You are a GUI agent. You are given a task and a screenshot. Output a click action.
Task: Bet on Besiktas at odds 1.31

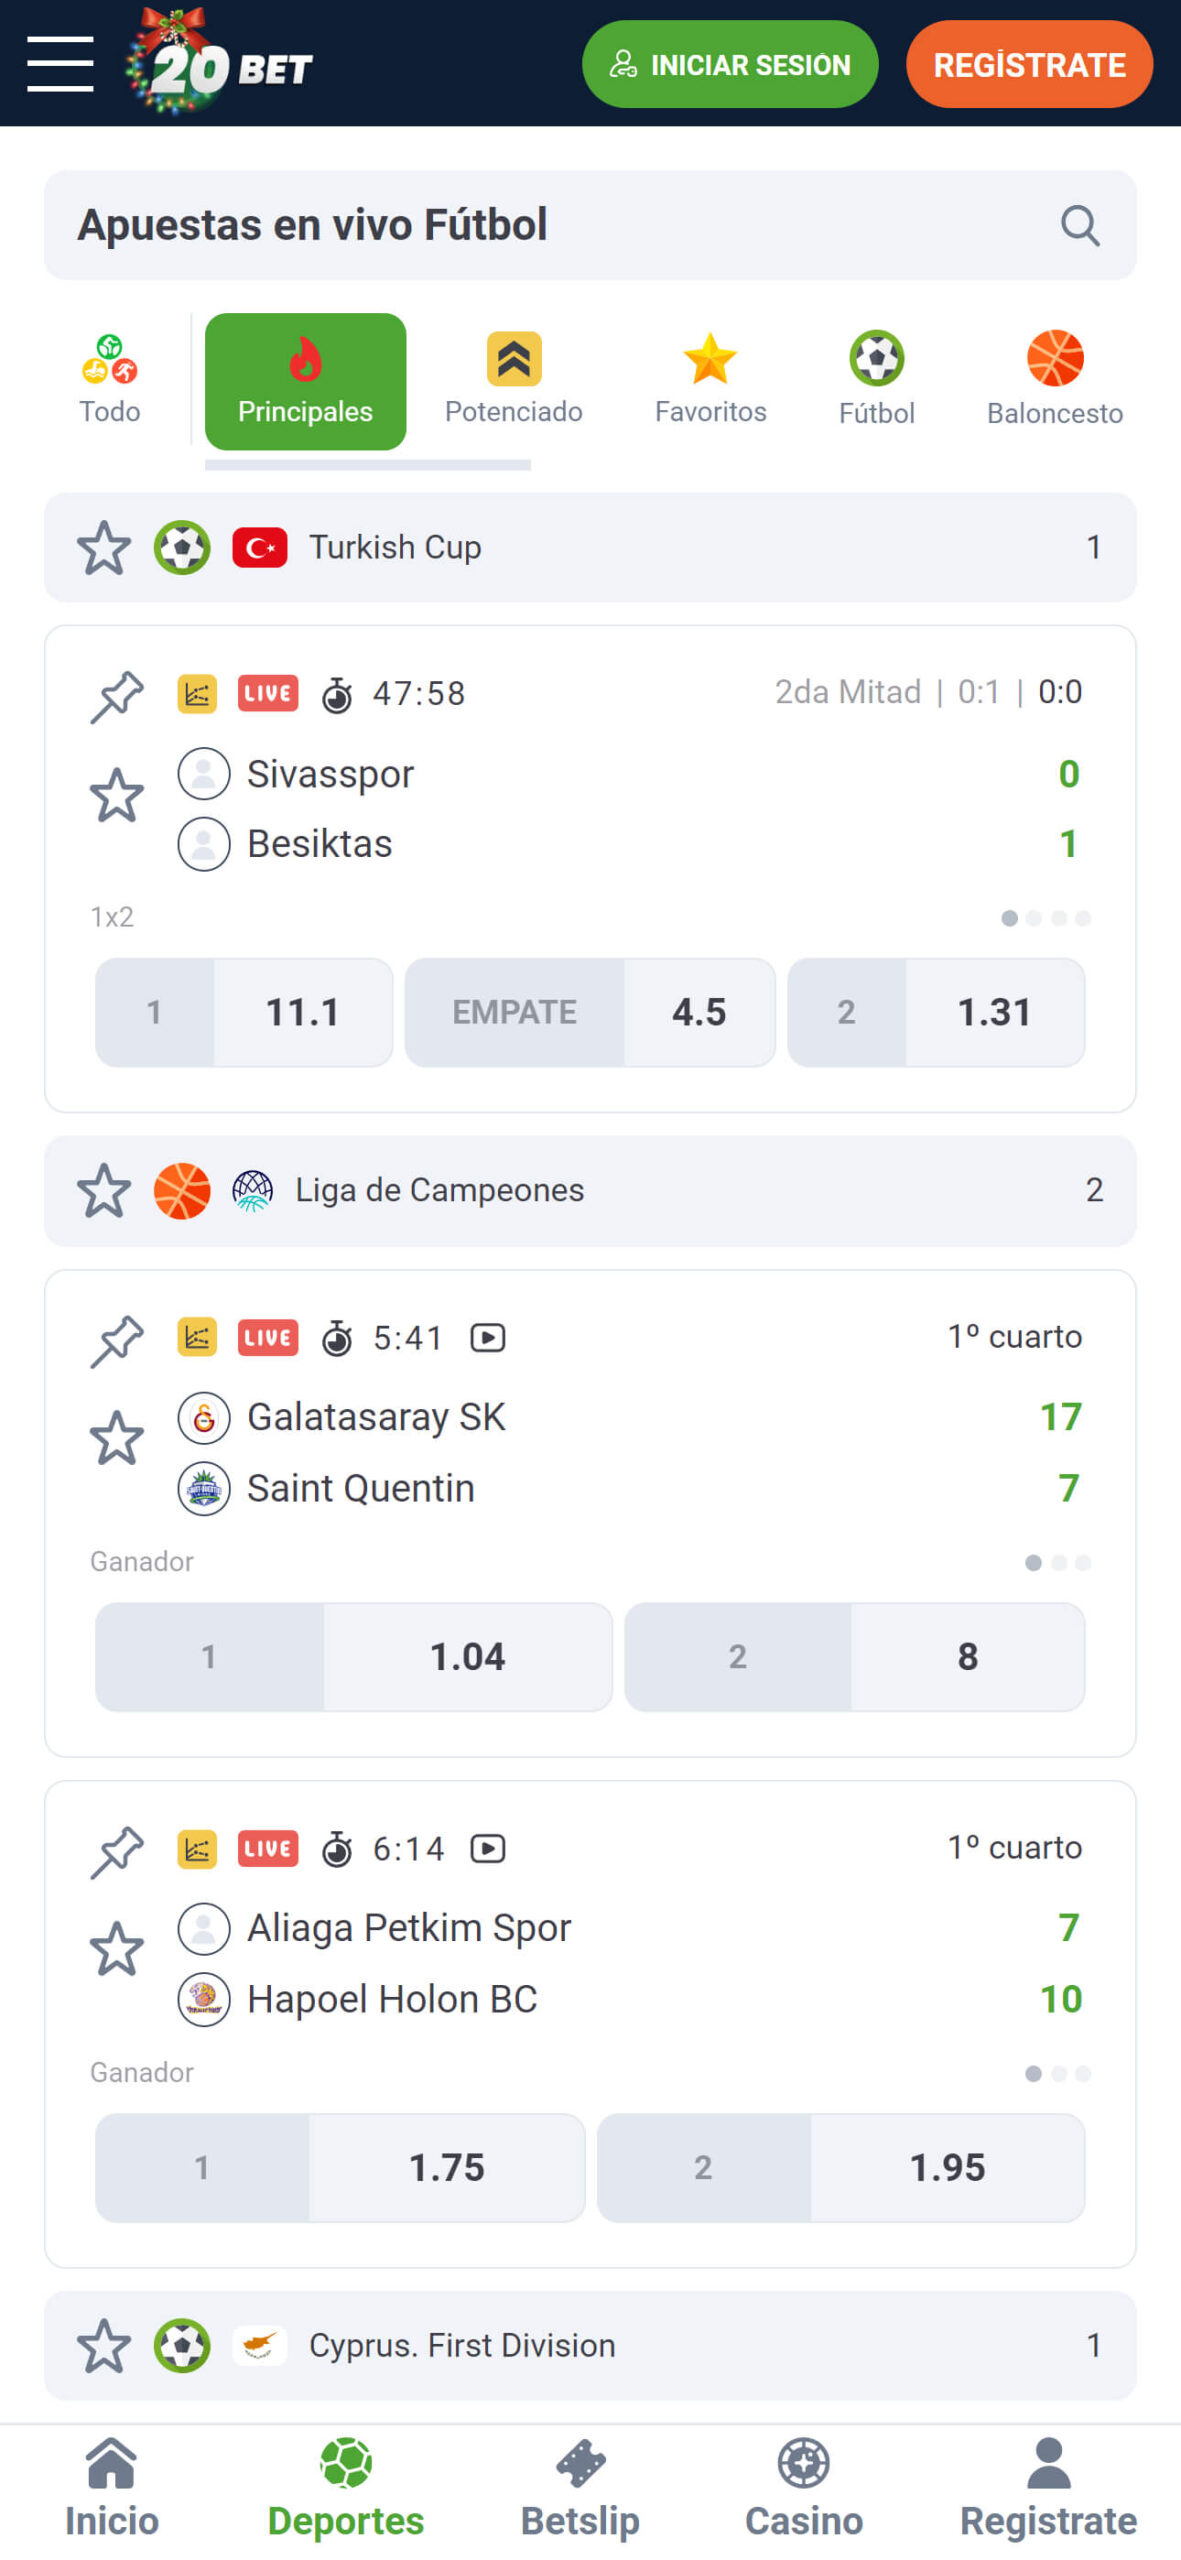coord(935,1012)
